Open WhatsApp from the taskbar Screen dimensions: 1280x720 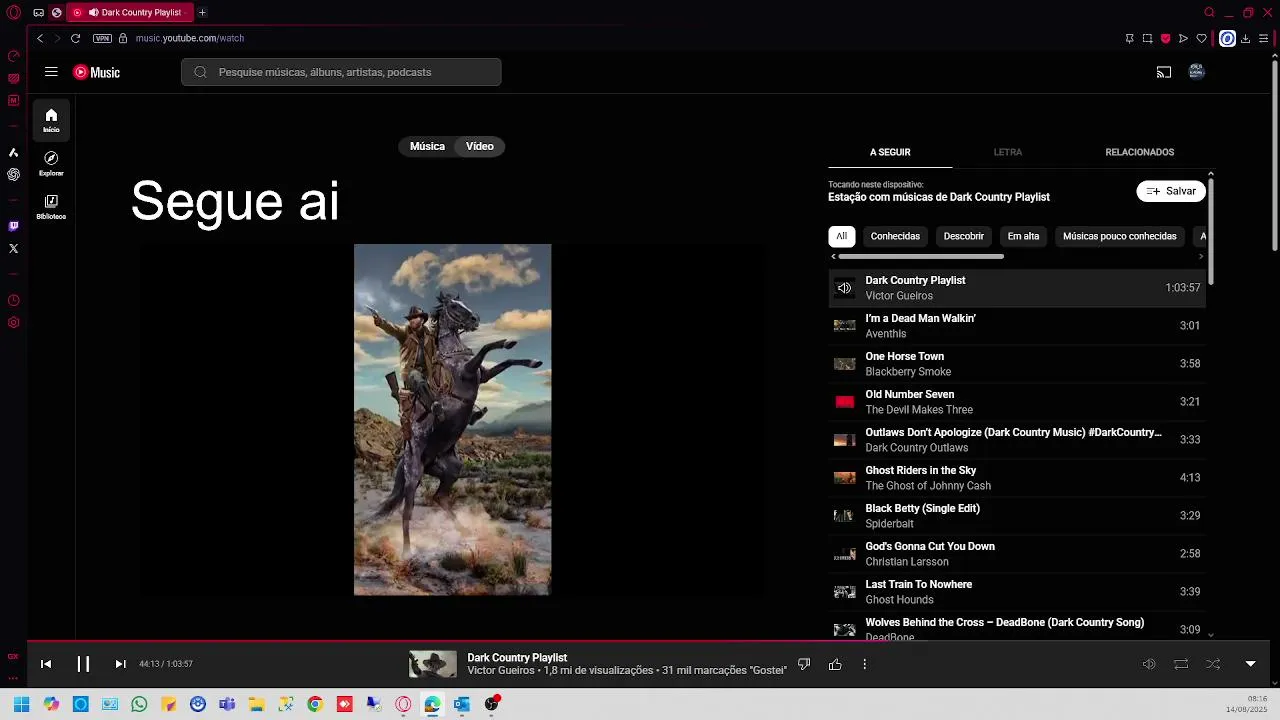coord(139,704)
